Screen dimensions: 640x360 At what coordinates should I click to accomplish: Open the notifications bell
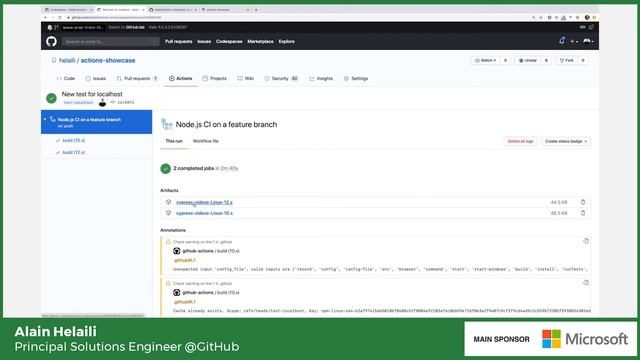click(562, 41)
